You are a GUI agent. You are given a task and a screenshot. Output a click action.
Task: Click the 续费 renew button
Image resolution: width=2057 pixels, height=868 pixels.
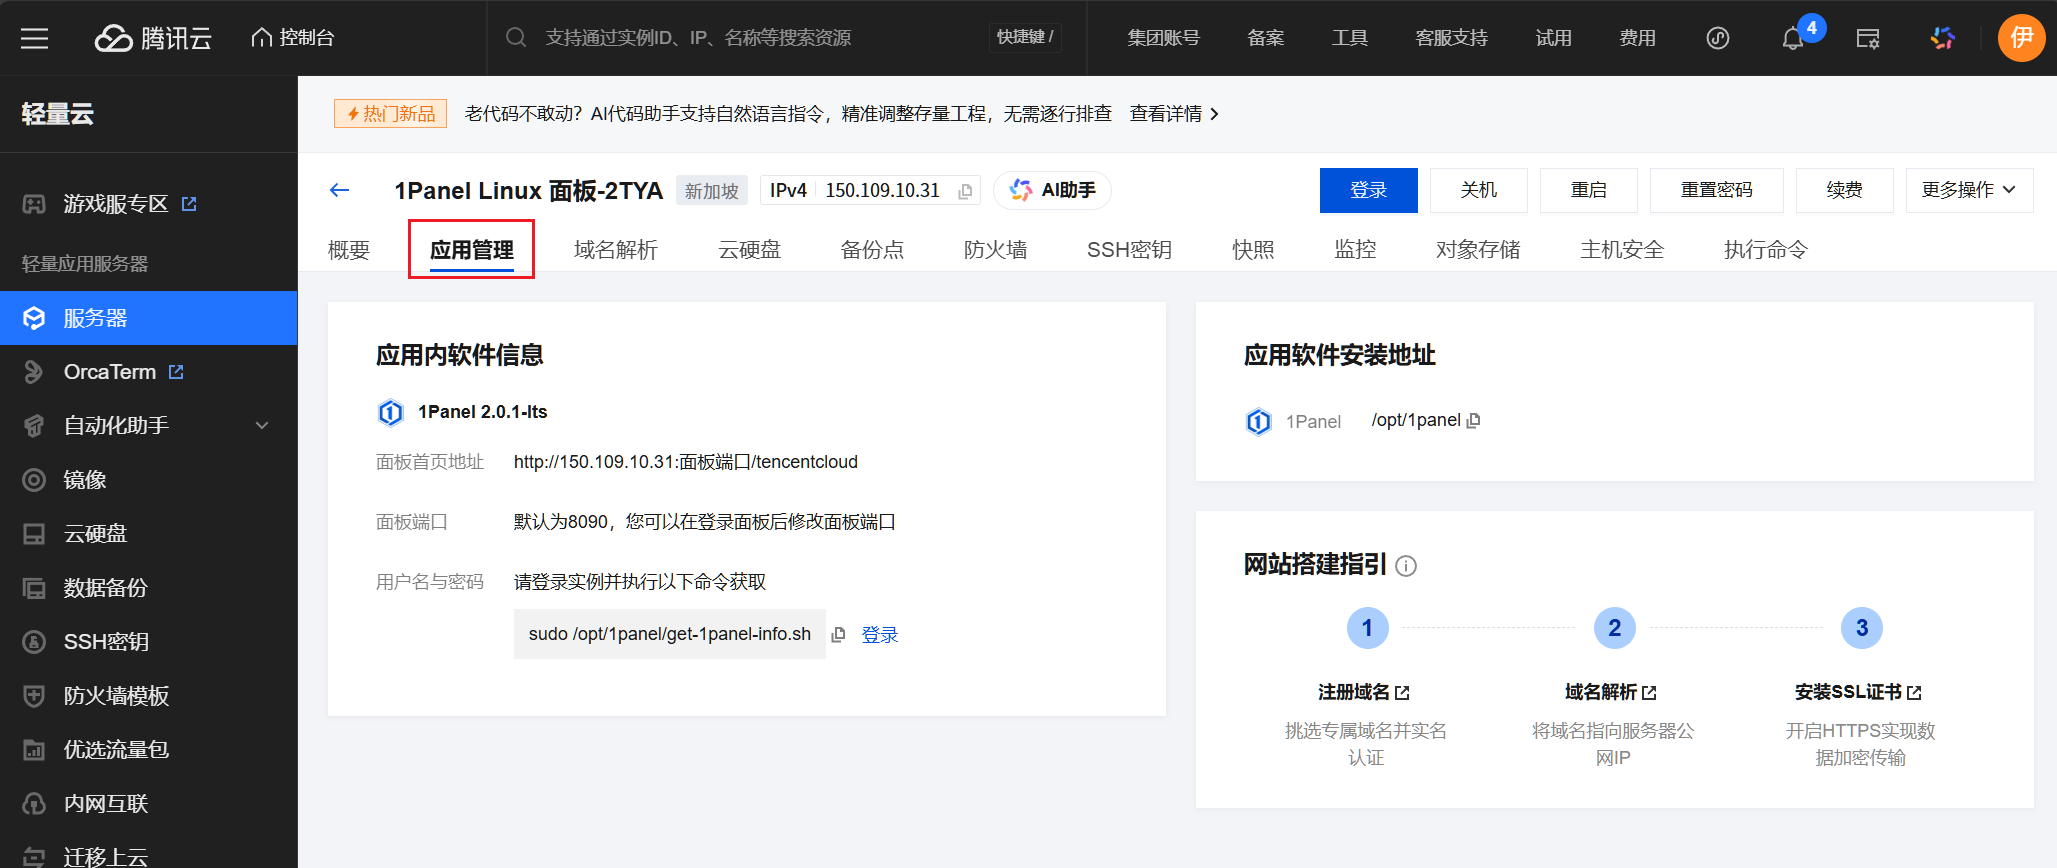pos(1844,190)
